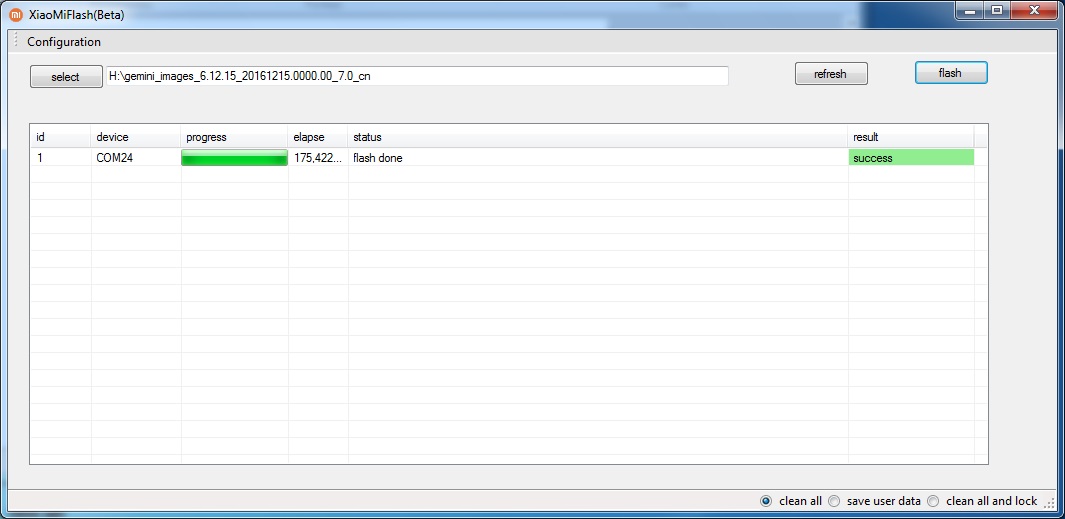
Task: Click the XiaoMiFlash Mi logo icon
Action: click(x=16, y=14)
